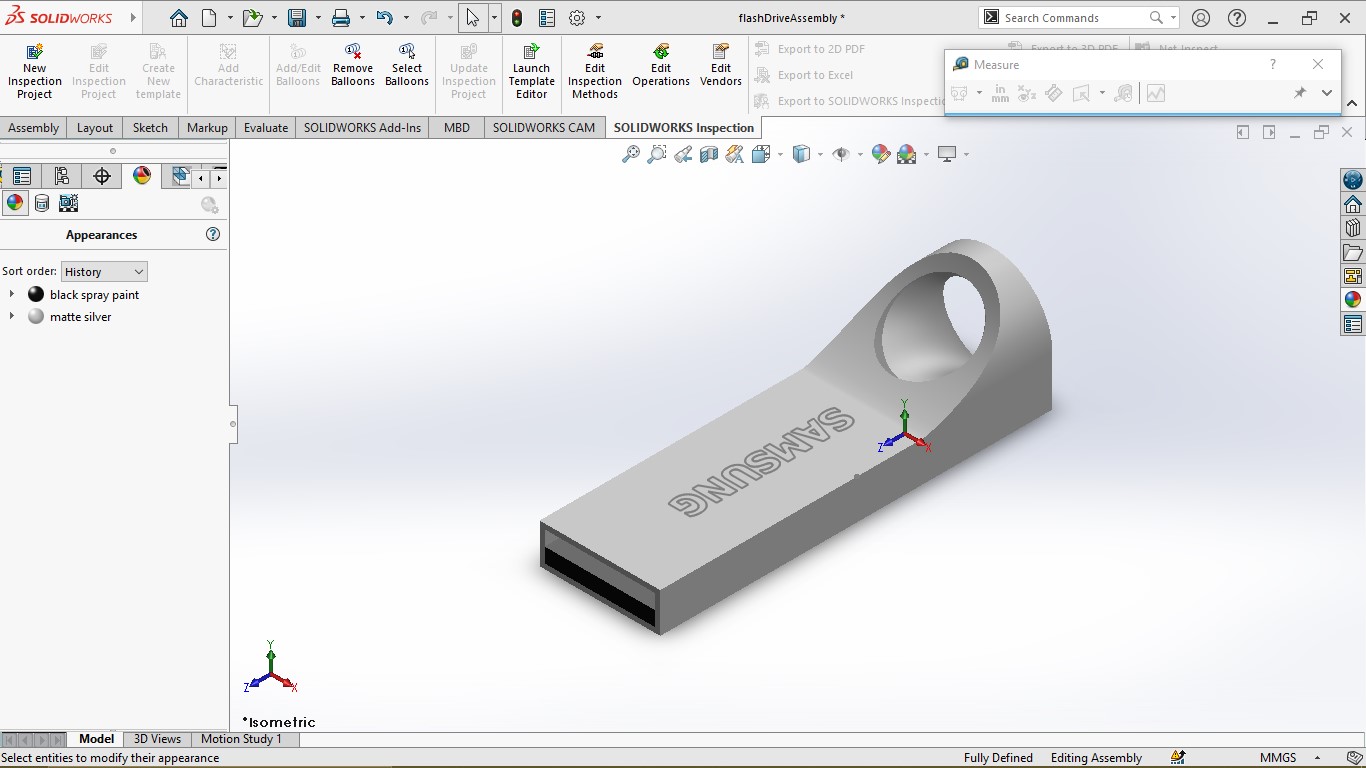Launch Template Editor
The image size is (1366, 768).
(532, 70)
